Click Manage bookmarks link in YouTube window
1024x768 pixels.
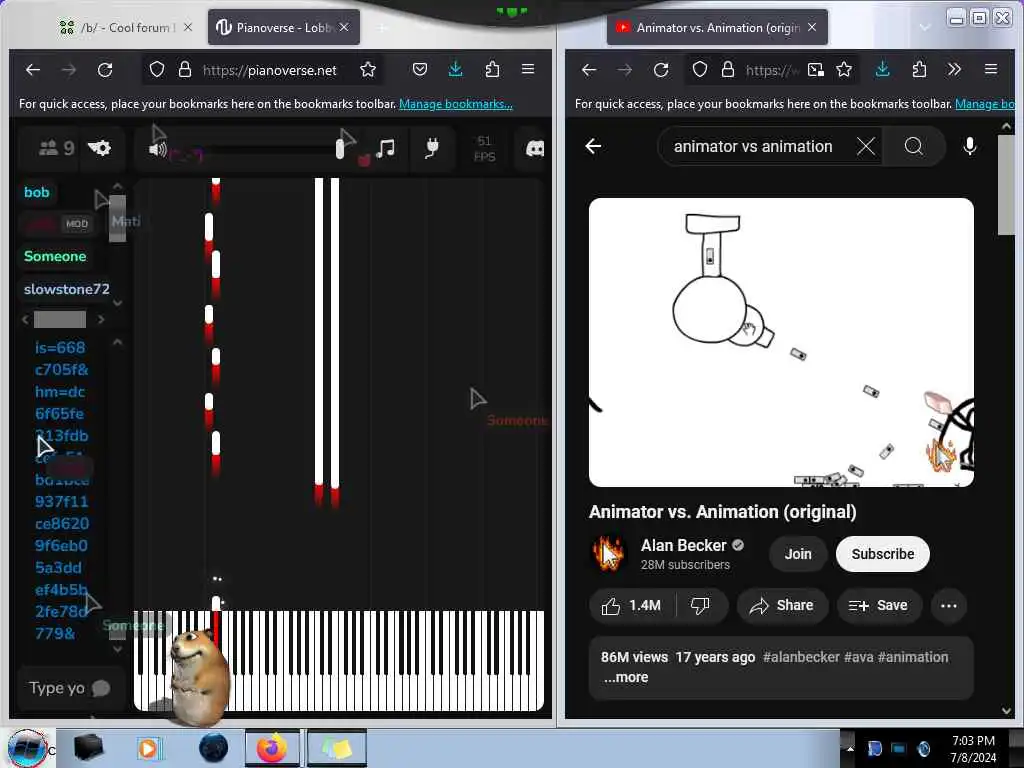(x=985, y=104)
